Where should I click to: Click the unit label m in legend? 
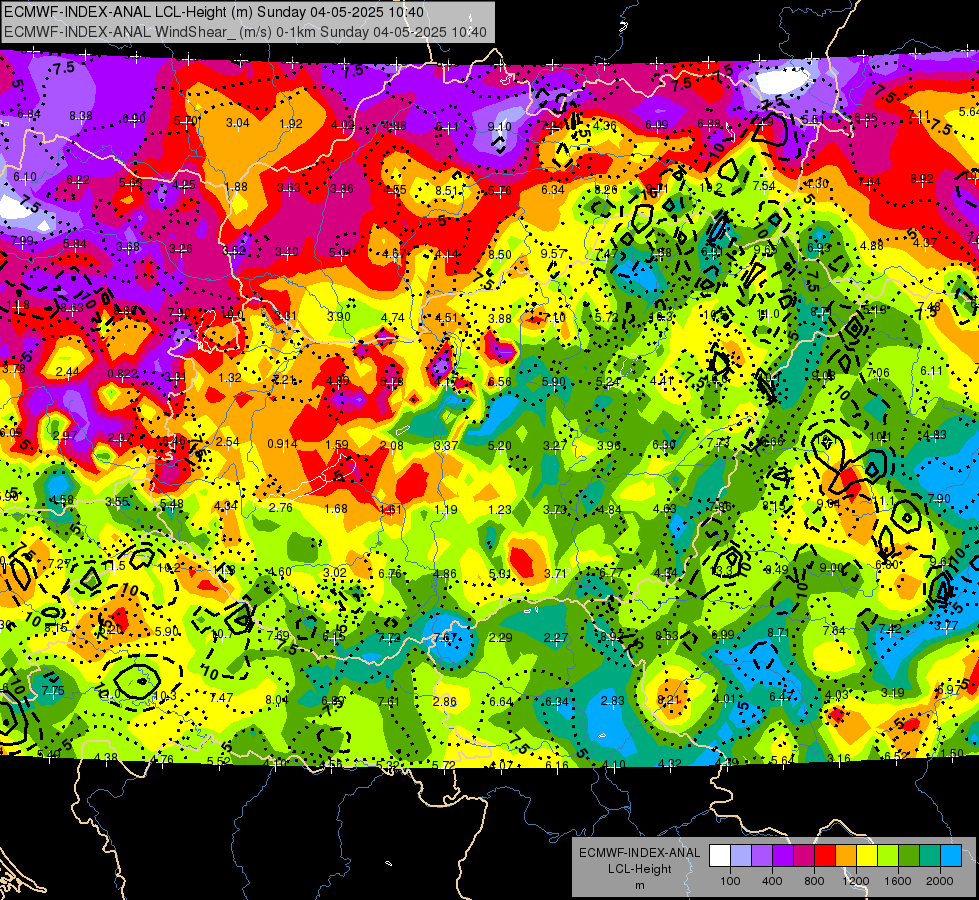[x=639, y=886]
